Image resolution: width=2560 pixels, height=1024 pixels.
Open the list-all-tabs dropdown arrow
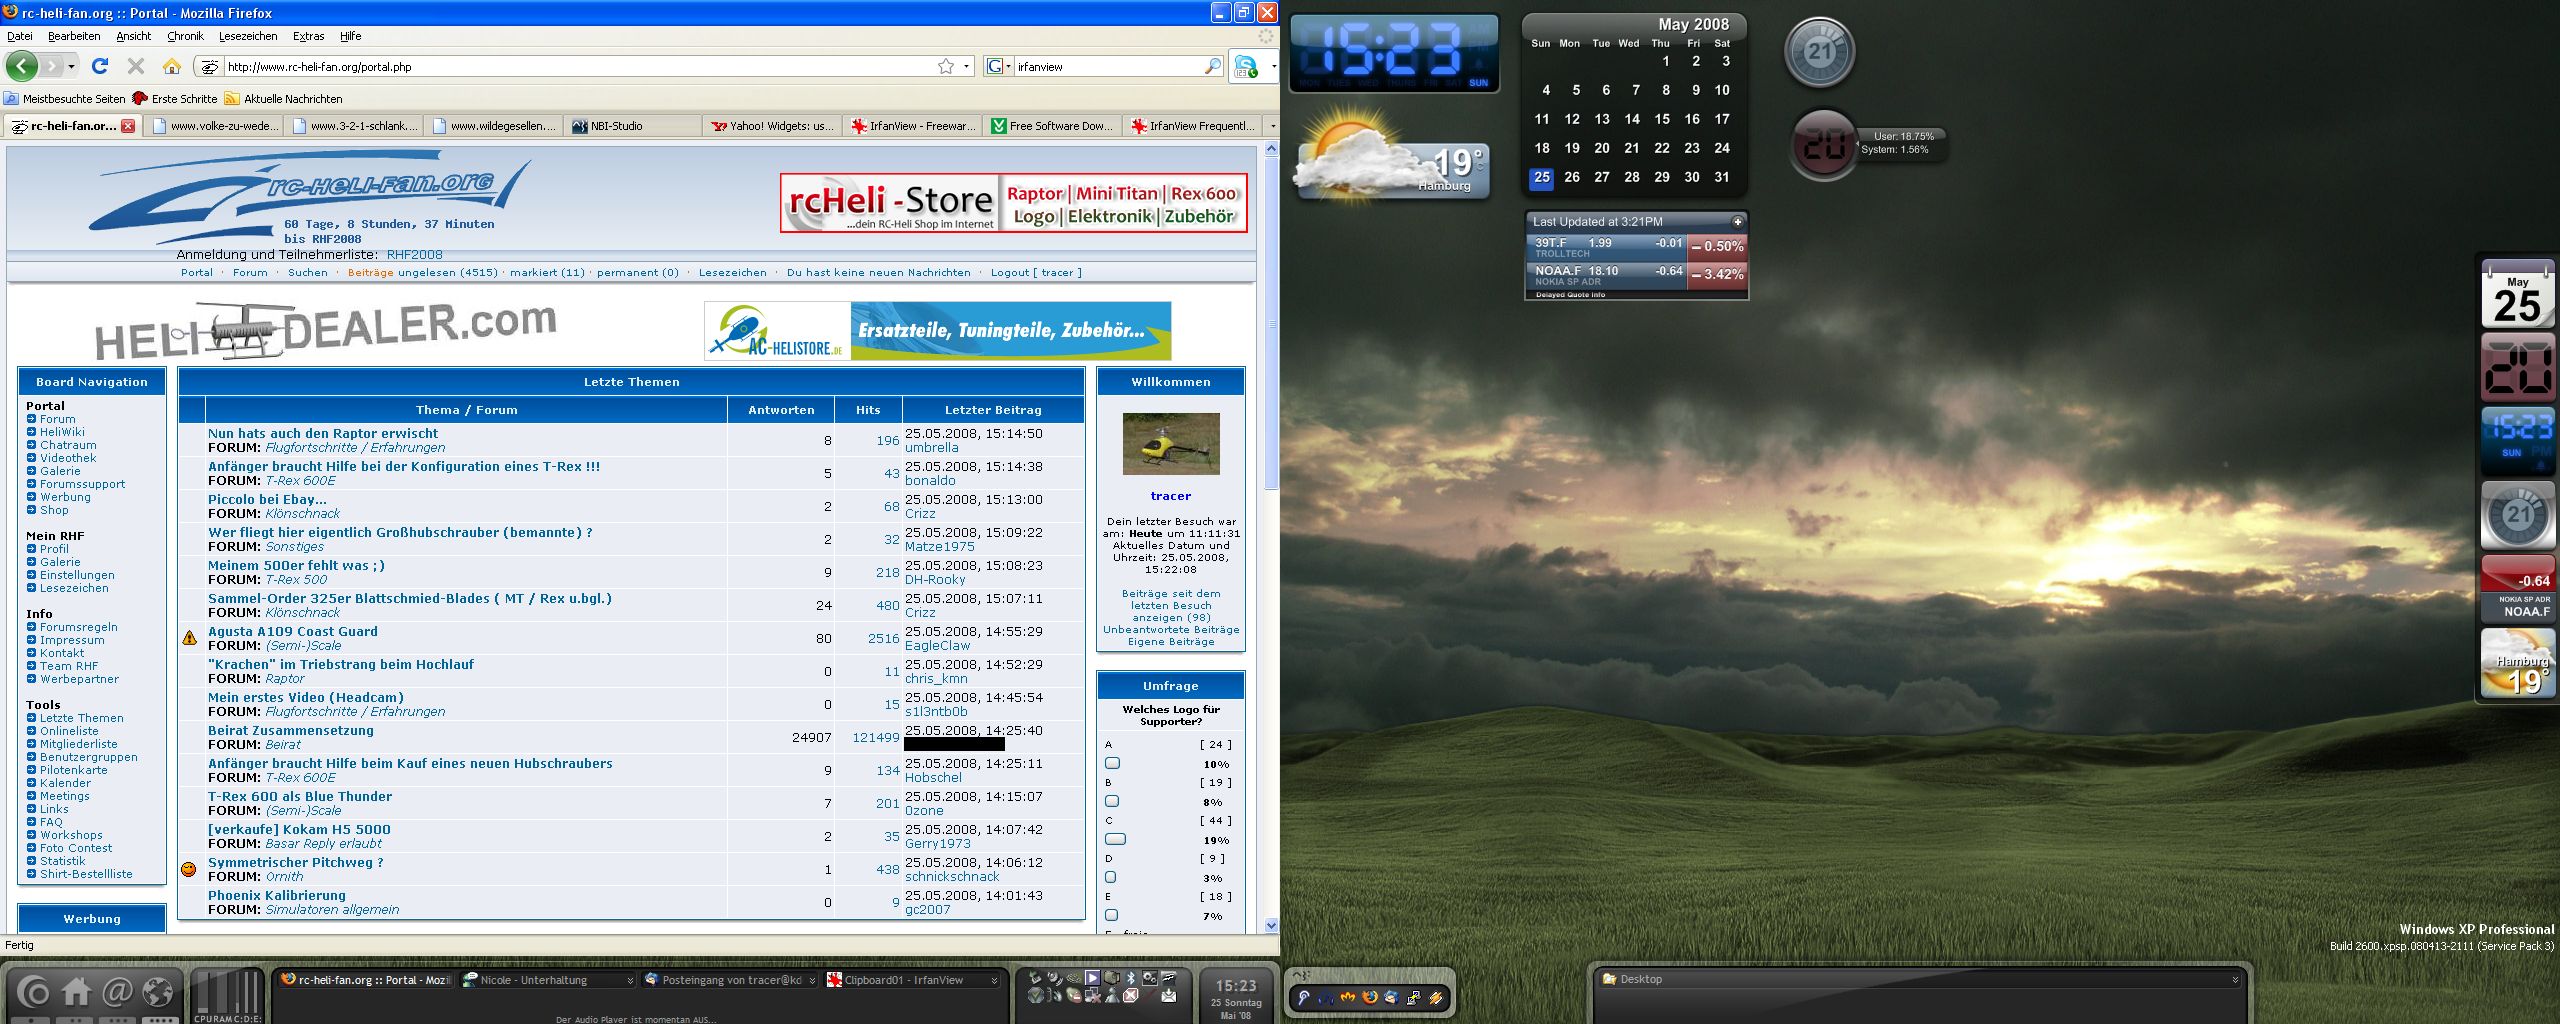(1272, 126)
